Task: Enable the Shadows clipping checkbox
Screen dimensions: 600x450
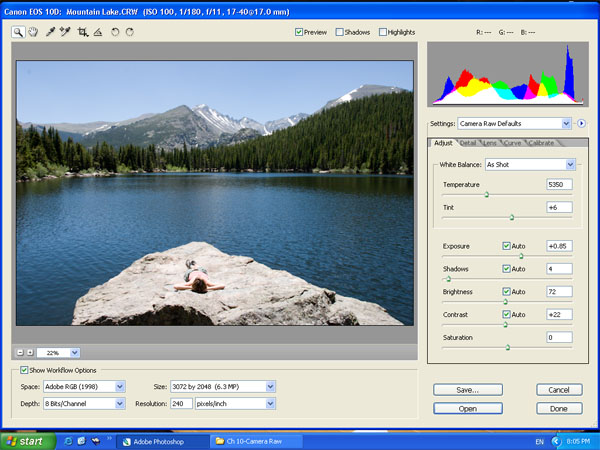Action: point(339,32)
